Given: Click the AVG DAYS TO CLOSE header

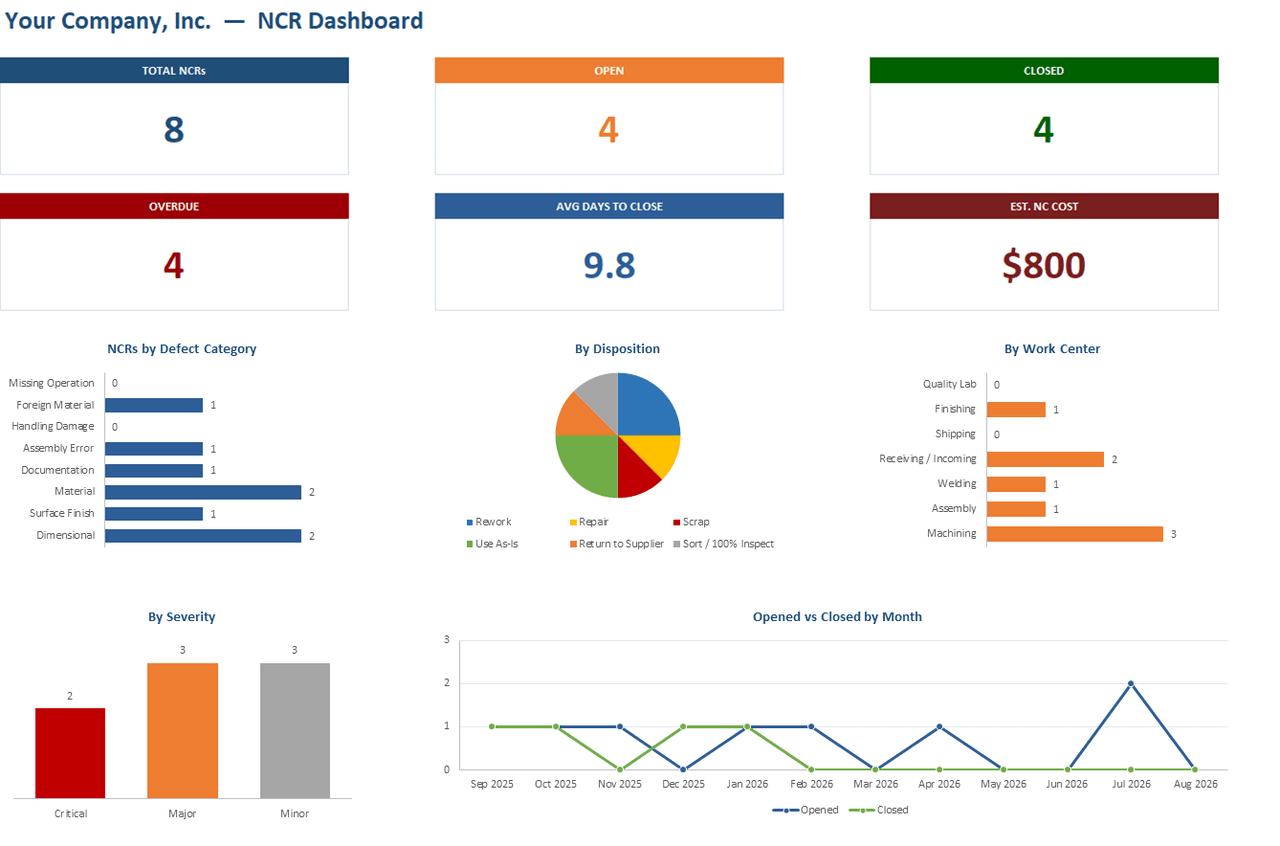Looking at the screenshot, I should 609,206.
